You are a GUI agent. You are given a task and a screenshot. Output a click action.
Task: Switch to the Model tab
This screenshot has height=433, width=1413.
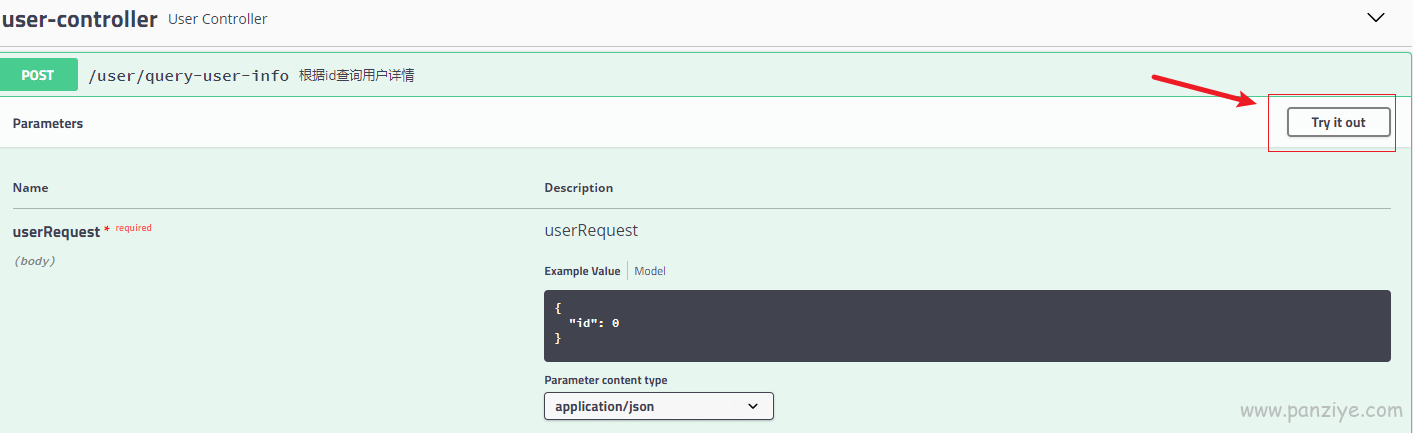(650, 271)
